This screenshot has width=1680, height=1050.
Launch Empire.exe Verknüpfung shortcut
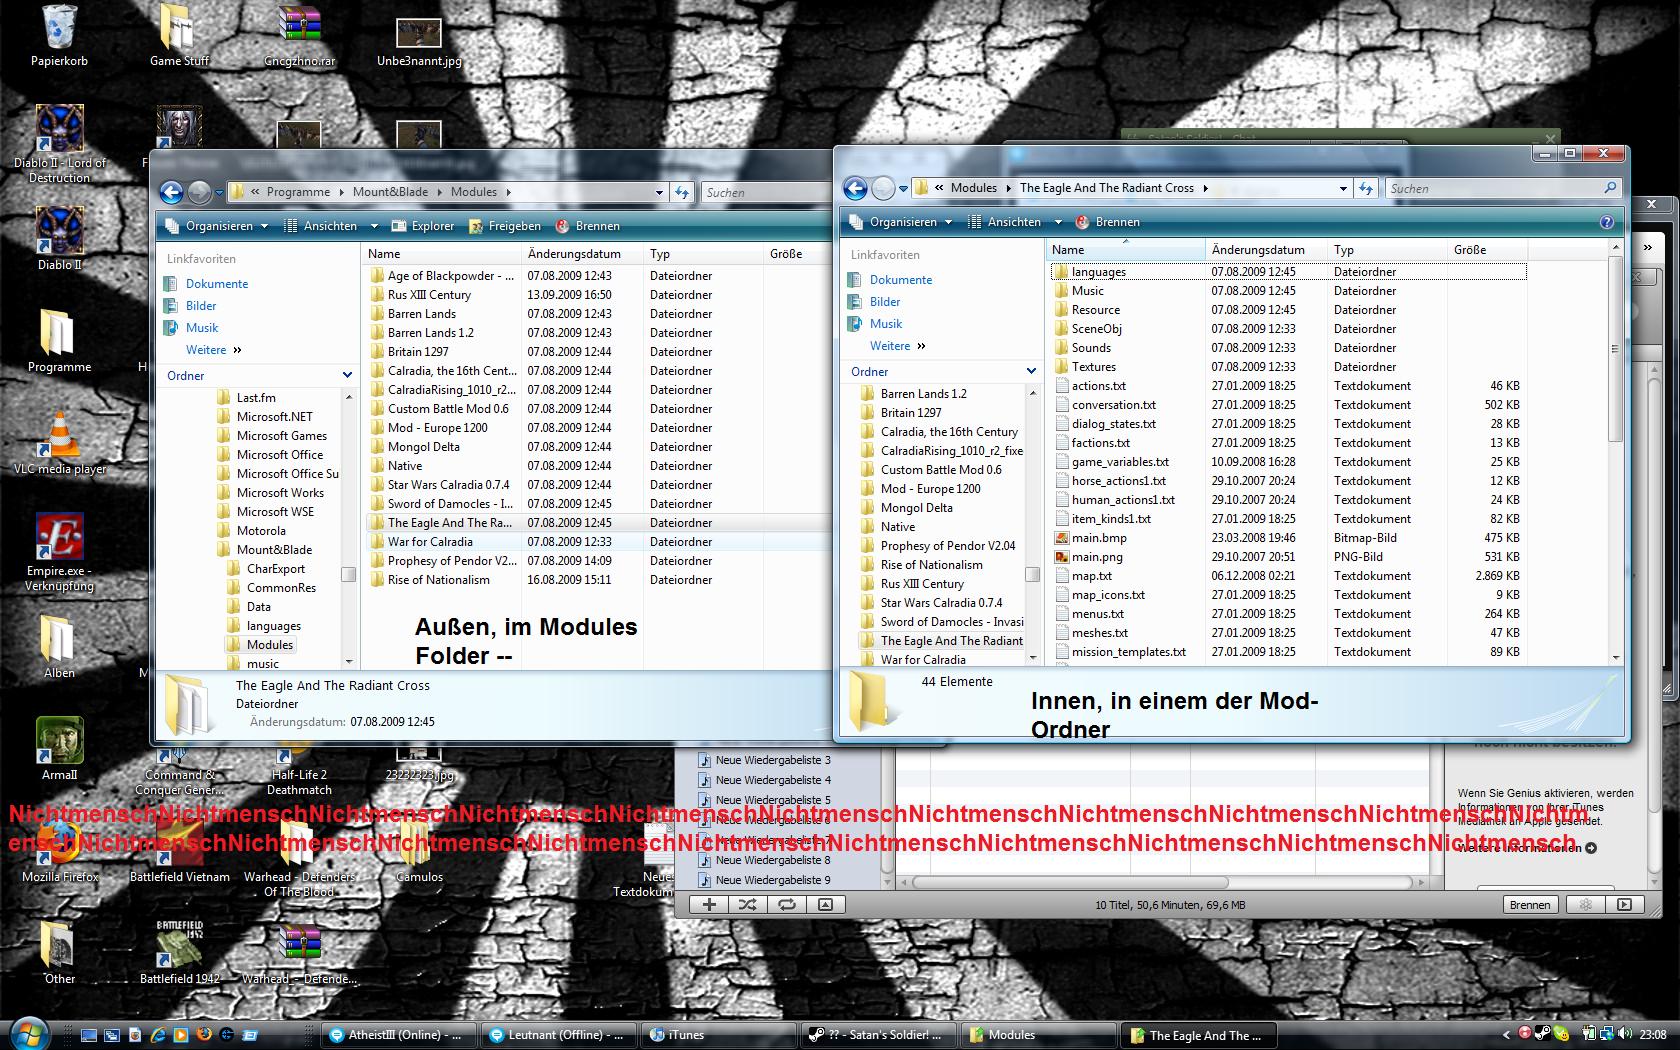59,552
